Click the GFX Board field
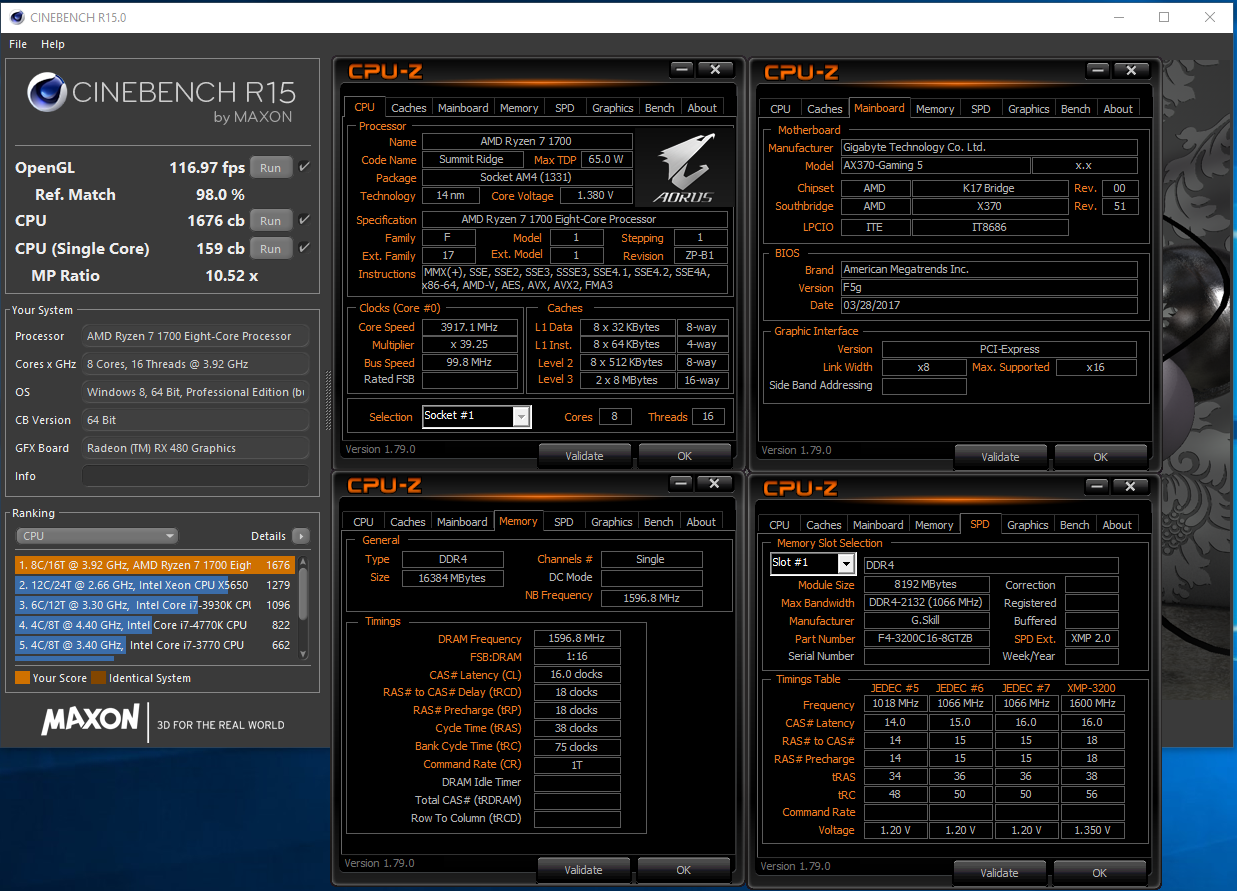Screen dimensions: 1237x891 tap(195, 448)
